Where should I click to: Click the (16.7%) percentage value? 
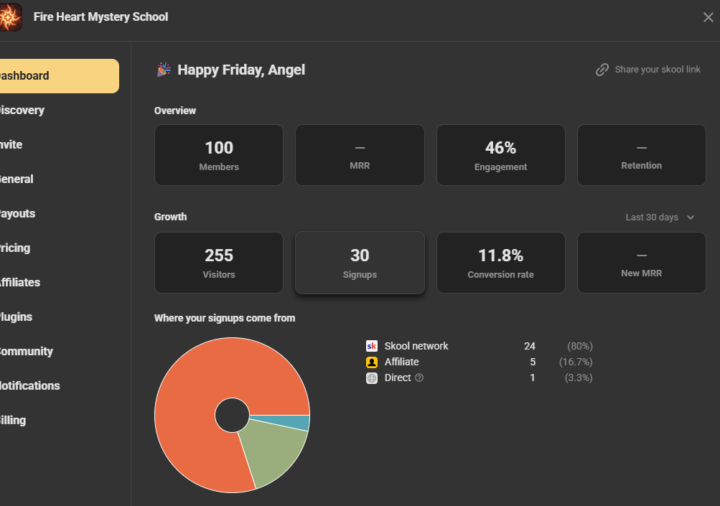(576, 362)
